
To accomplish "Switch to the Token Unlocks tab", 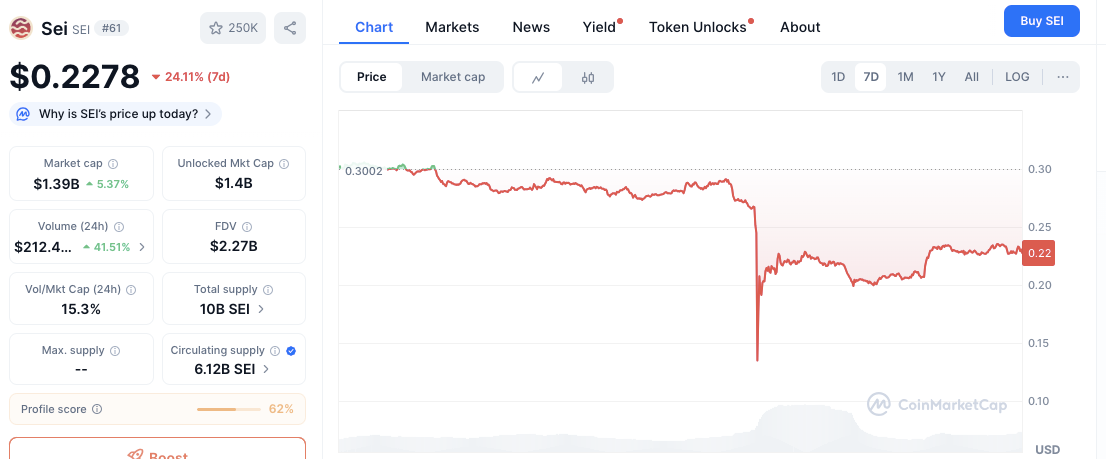I will 698,27.
